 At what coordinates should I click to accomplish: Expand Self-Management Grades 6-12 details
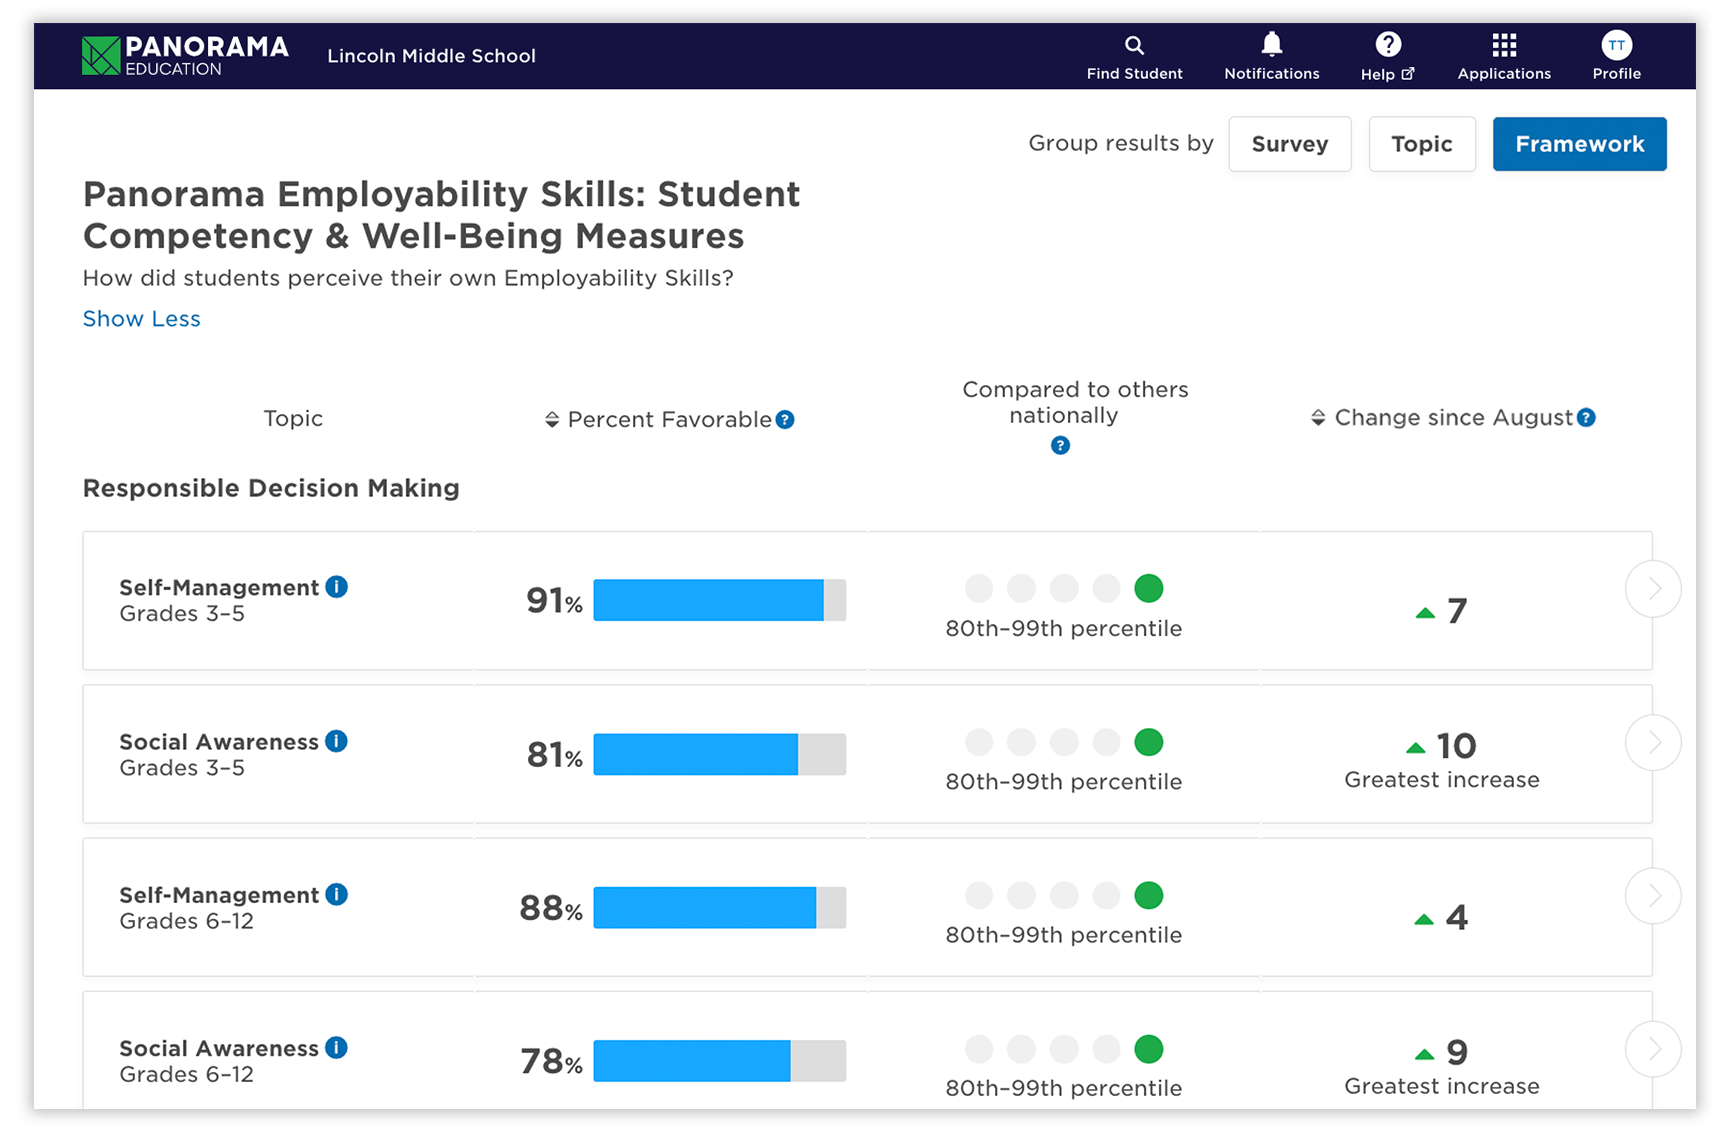(x=1652, y=896)
